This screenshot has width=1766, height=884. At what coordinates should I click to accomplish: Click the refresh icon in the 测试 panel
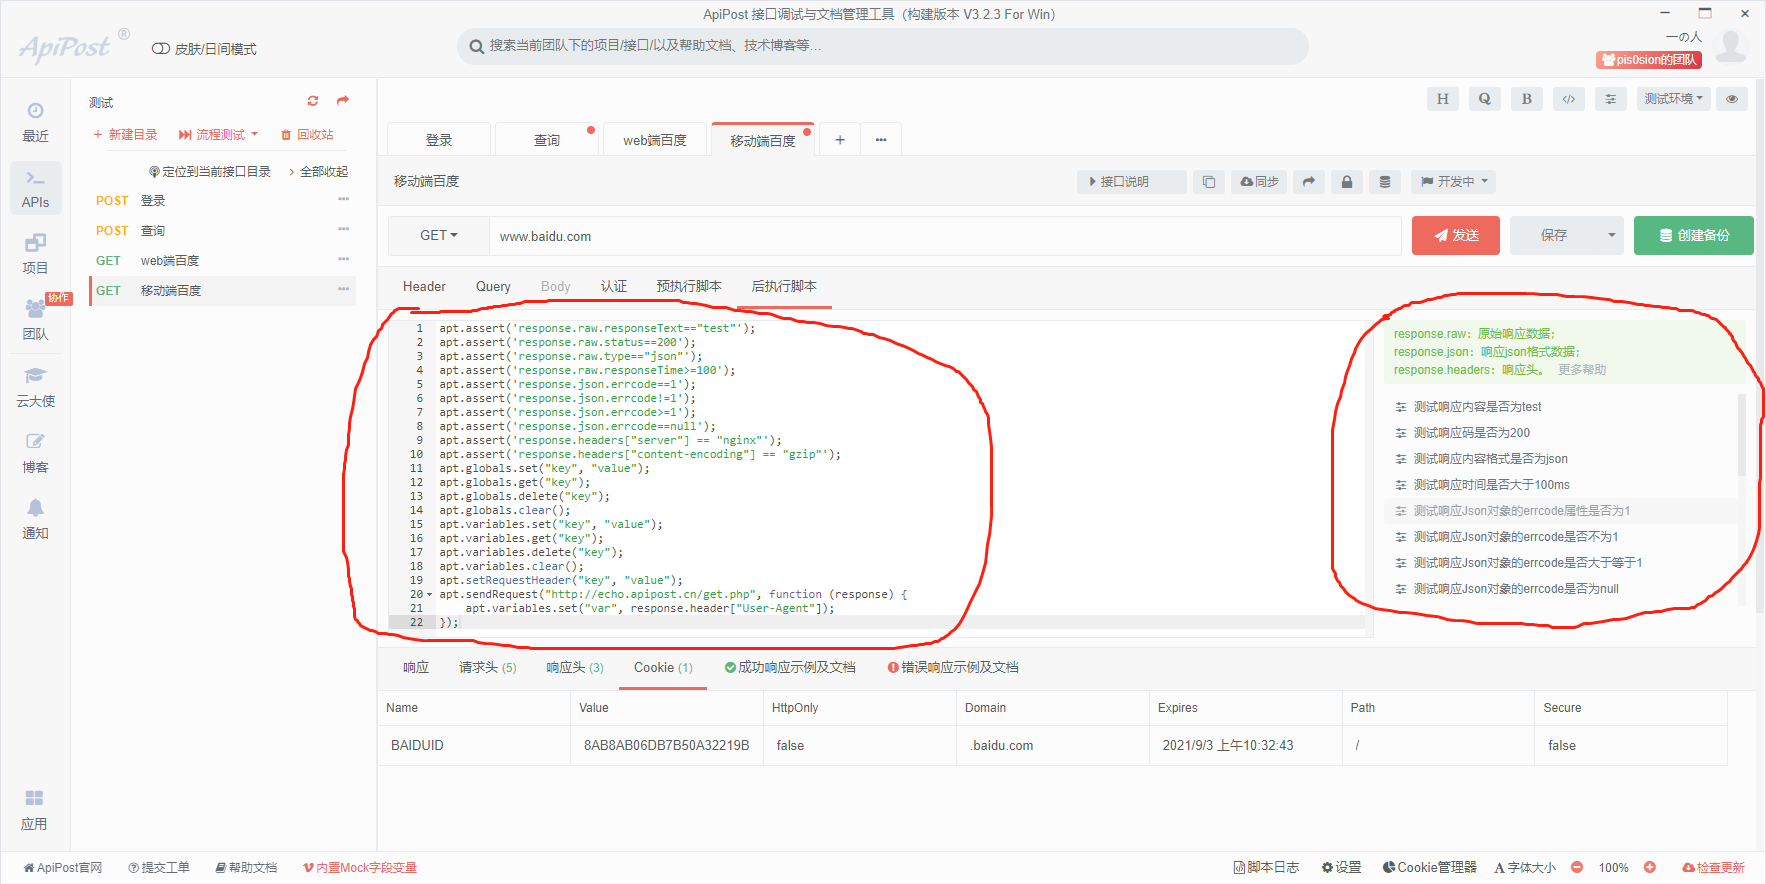pos(313,101)
